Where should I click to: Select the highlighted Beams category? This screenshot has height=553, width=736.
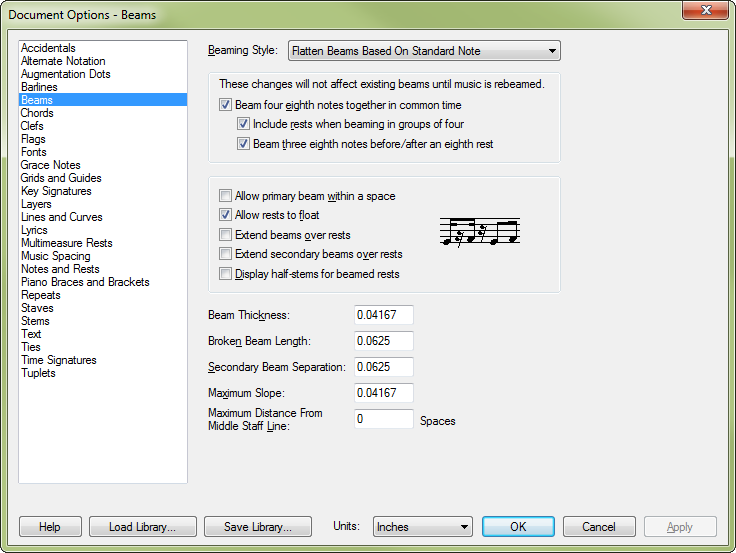[x=103, y=100]
